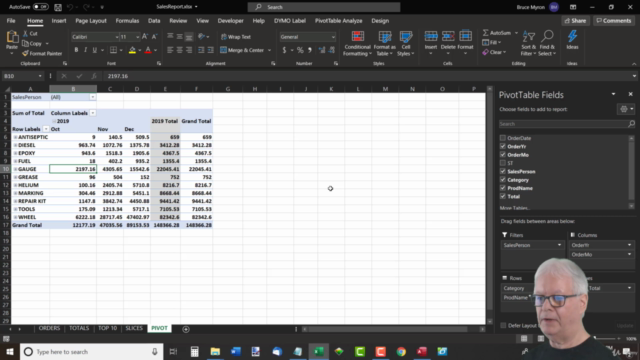
Task: Click the Paste icon in Clipboard group
Action: (12, 38)
